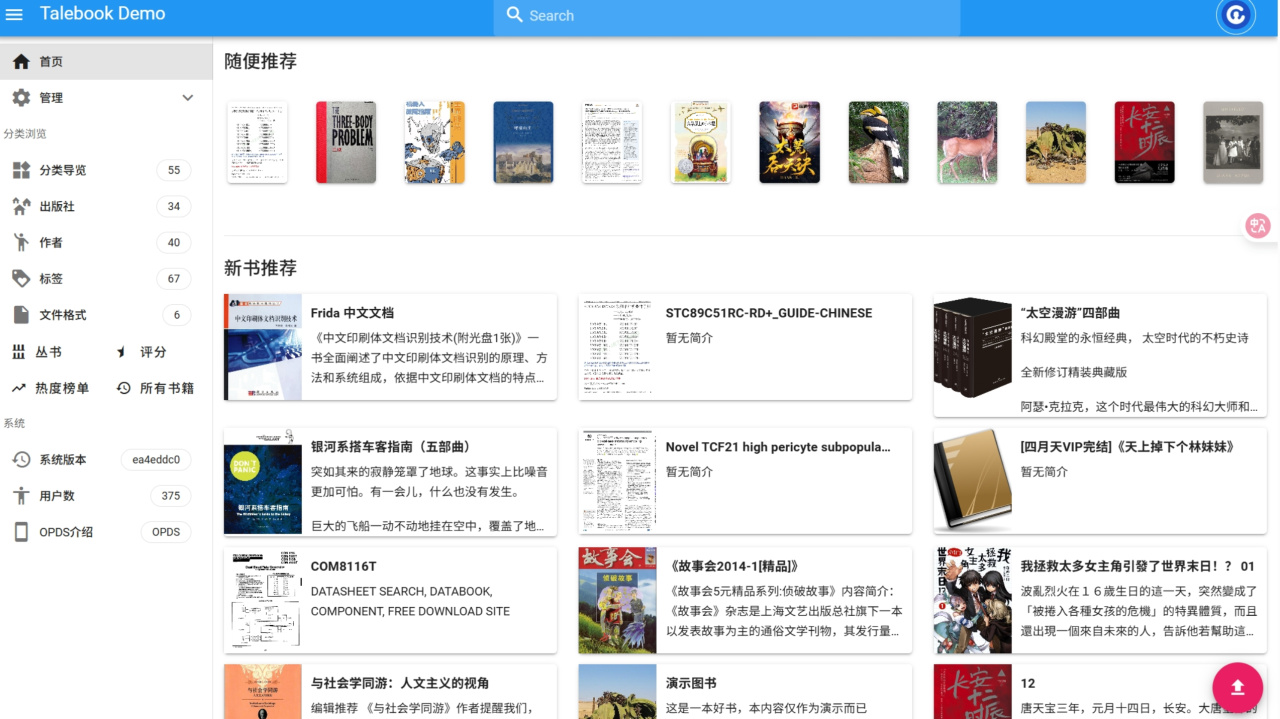
Task: Open 《故事会2014-1[精品]》 book card
Action: [745, 600]
